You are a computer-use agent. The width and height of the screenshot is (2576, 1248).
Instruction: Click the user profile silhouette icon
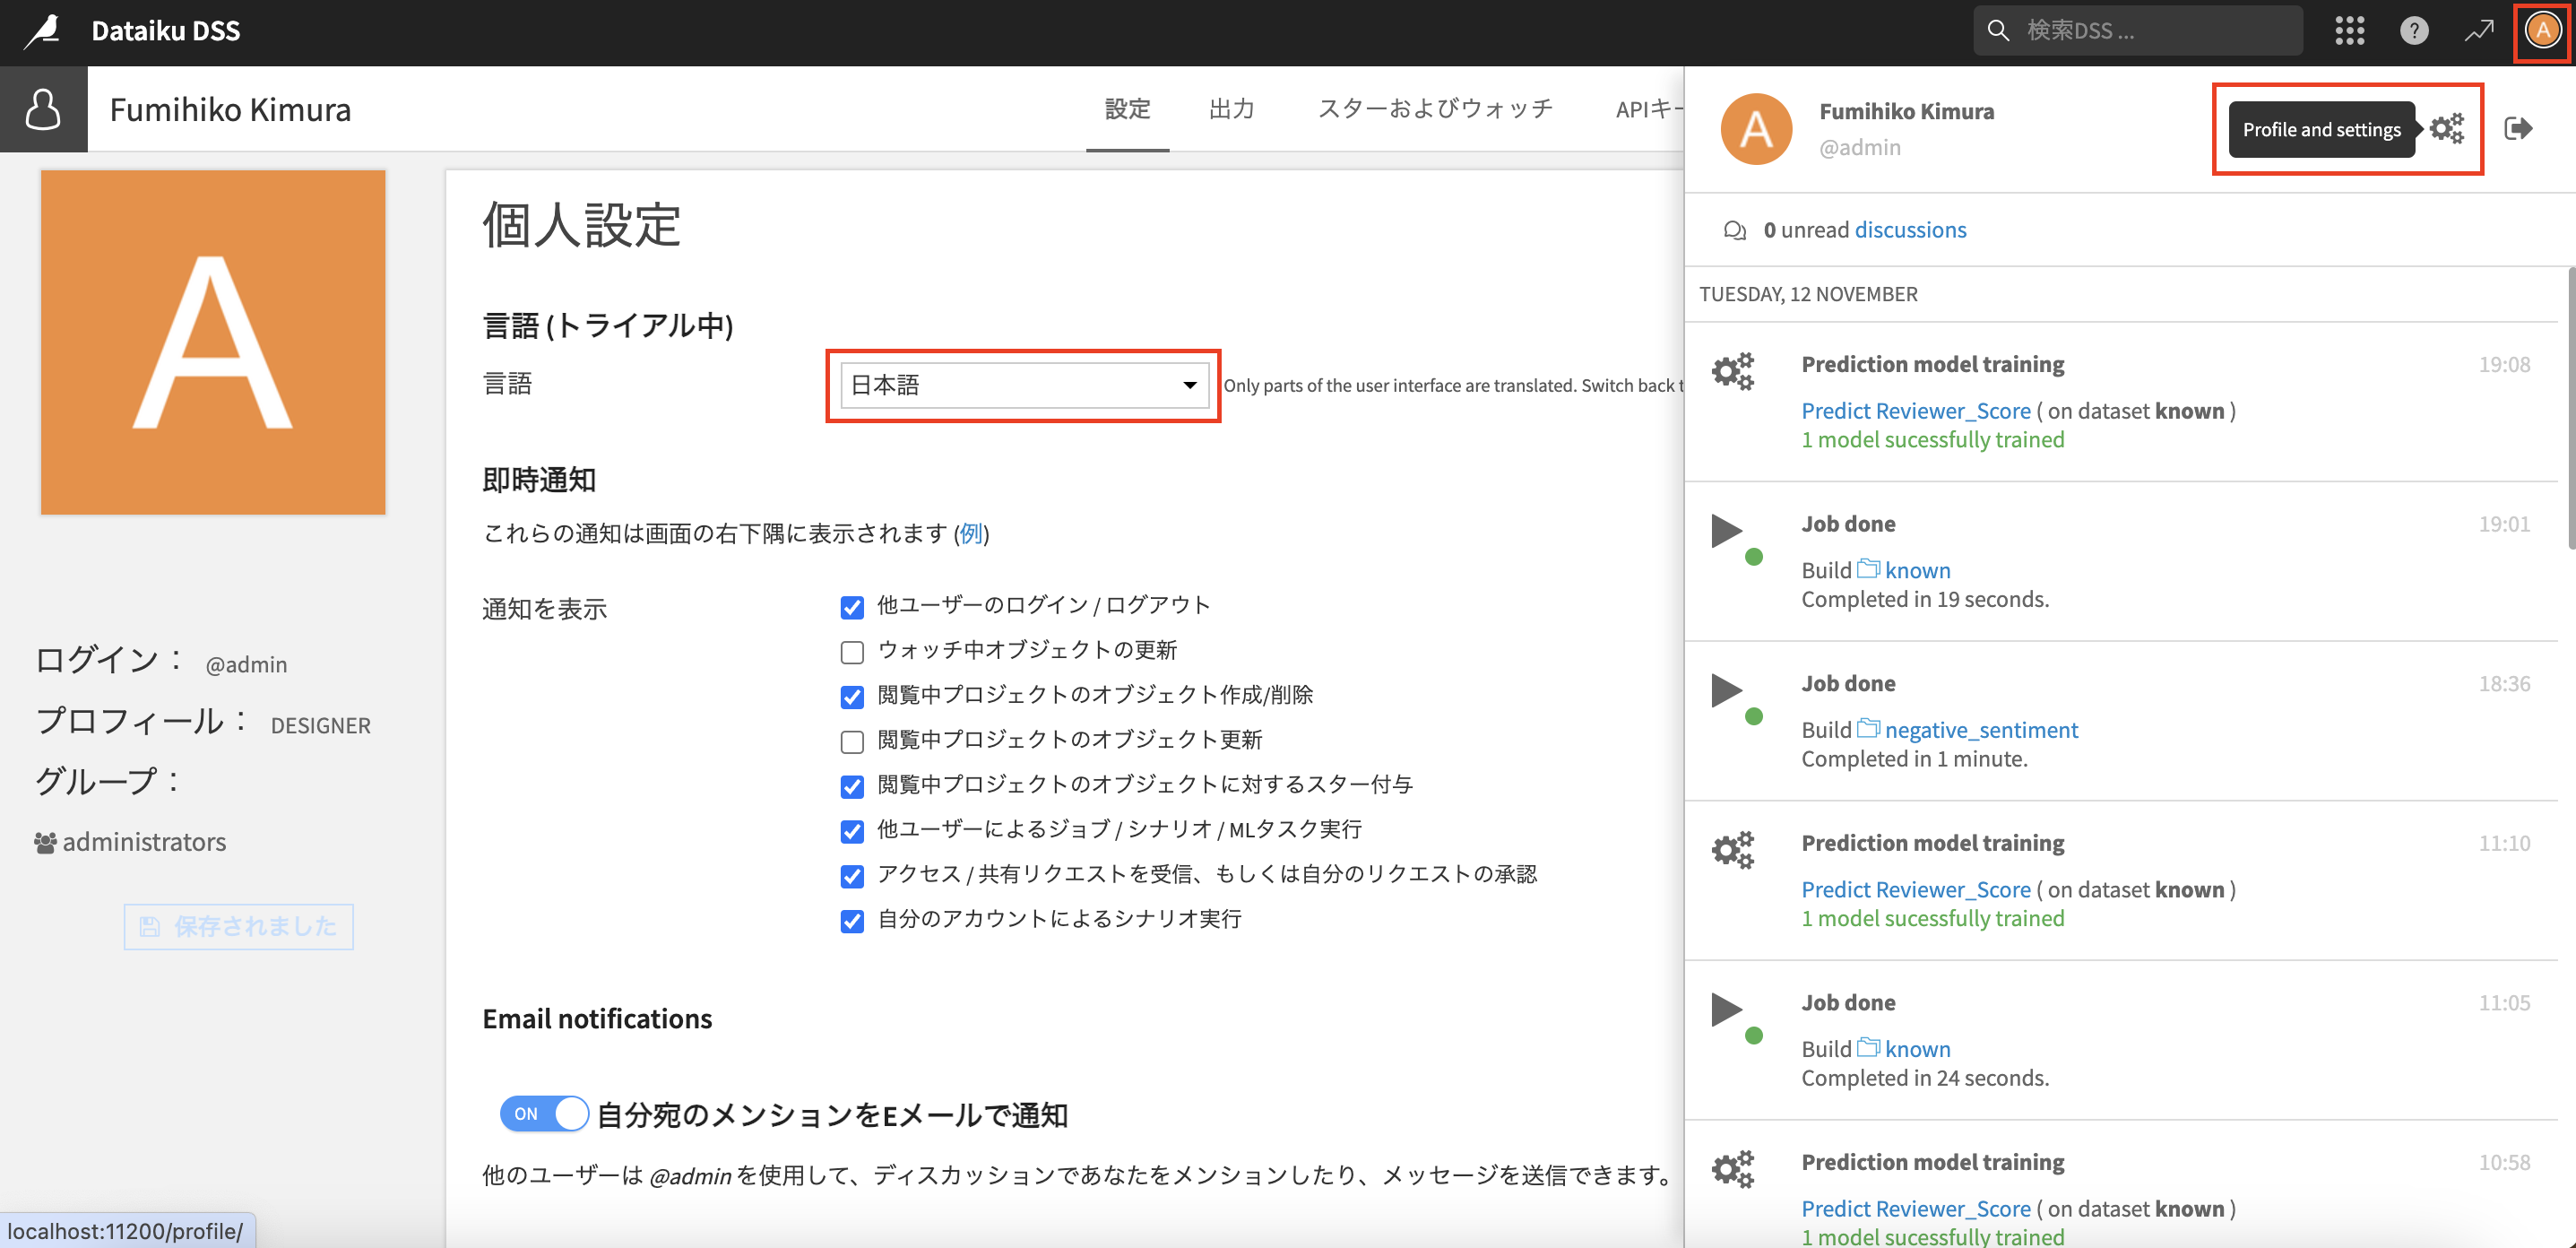(43, 109)
